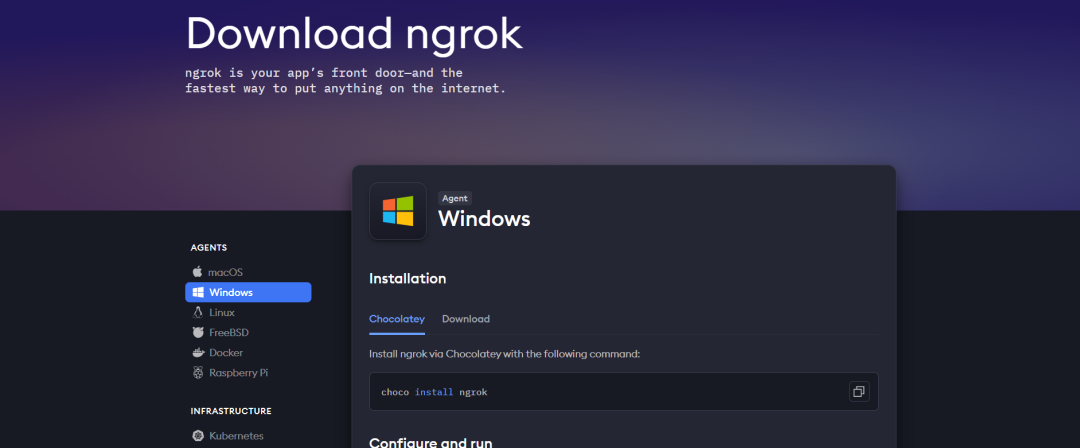Switch to the Chocolatey installation tab
Viewport: 1080px width, 448px height.
point(397,319)
